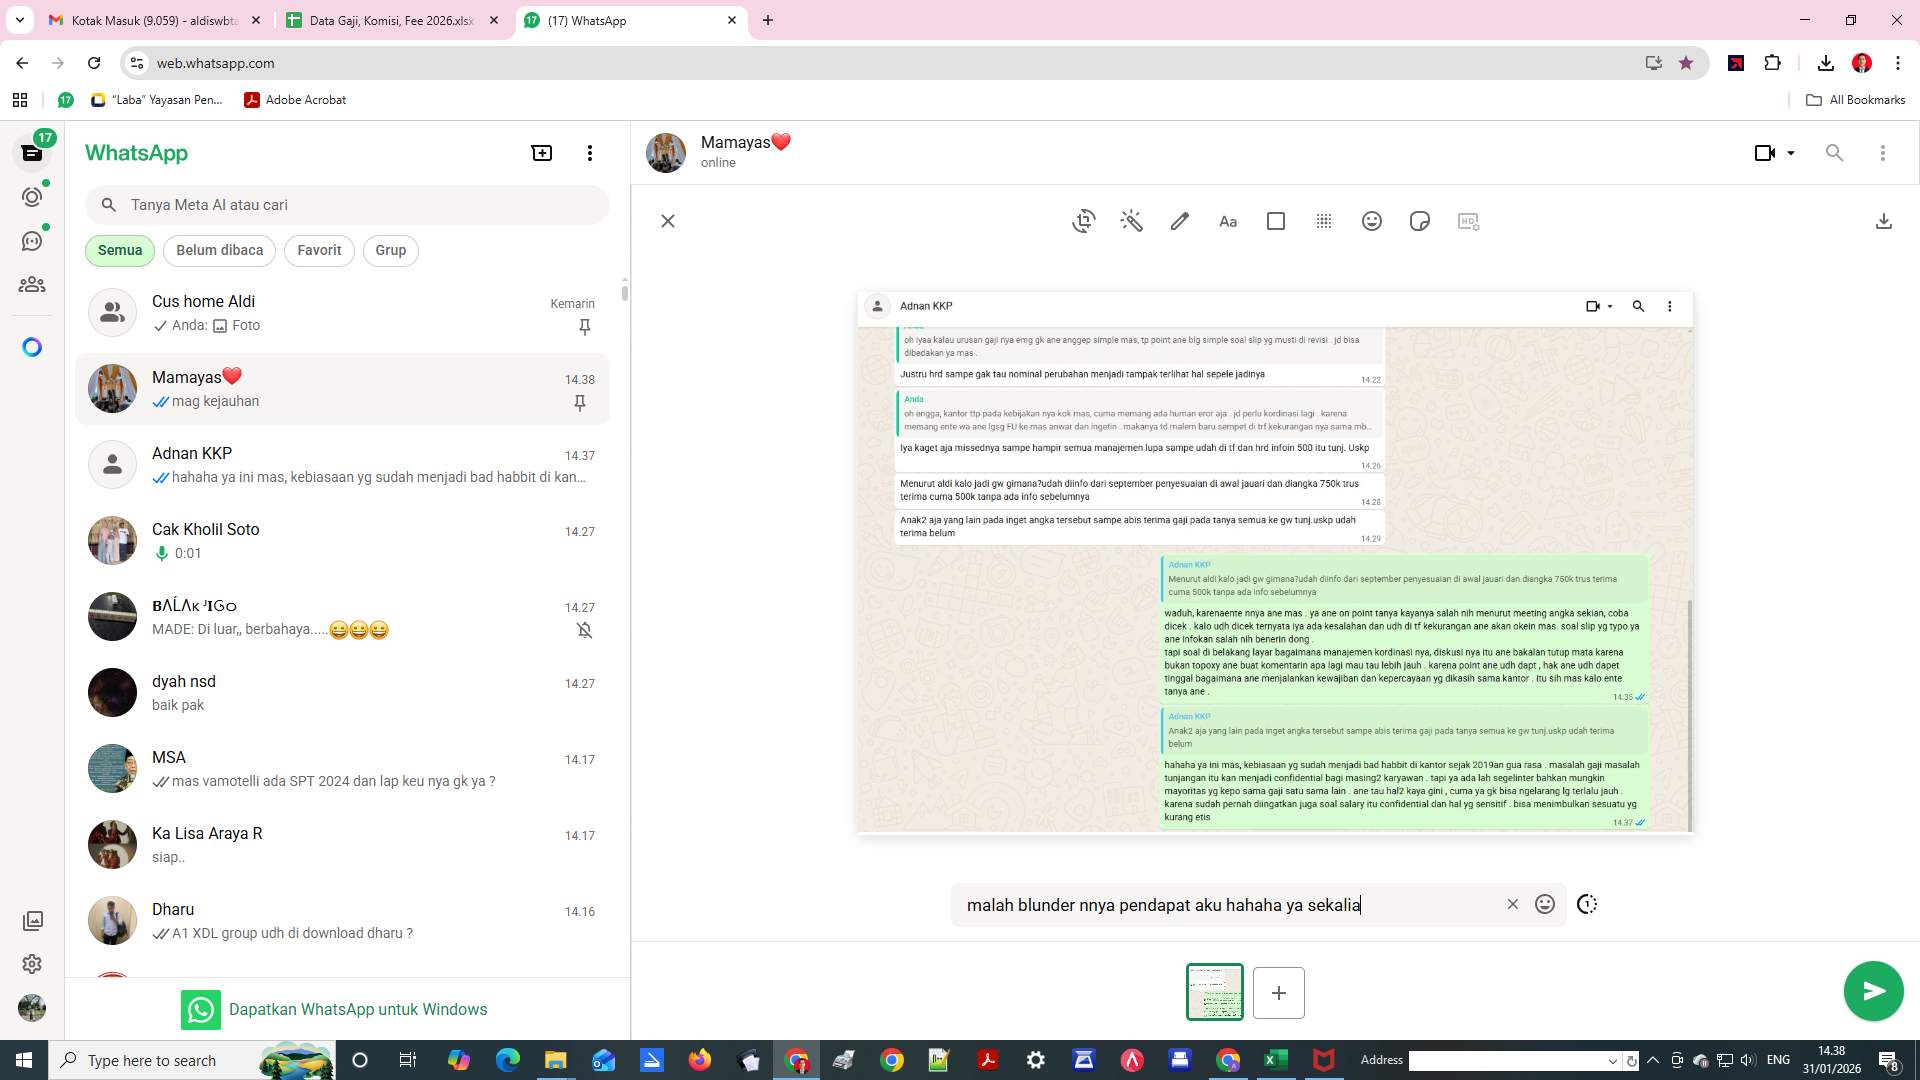The image size is (1920, 1080).
Task: Open the blur/pixelate tool
Action: click(x=1323, y=220)
